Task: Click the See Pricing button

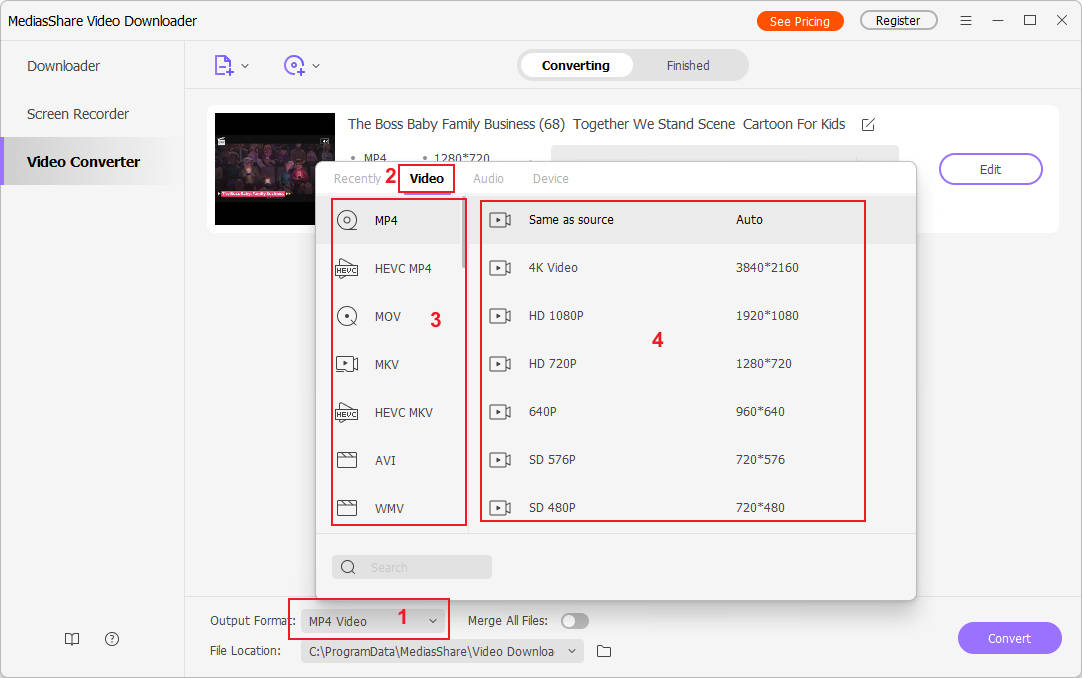Action: point(800,21)
